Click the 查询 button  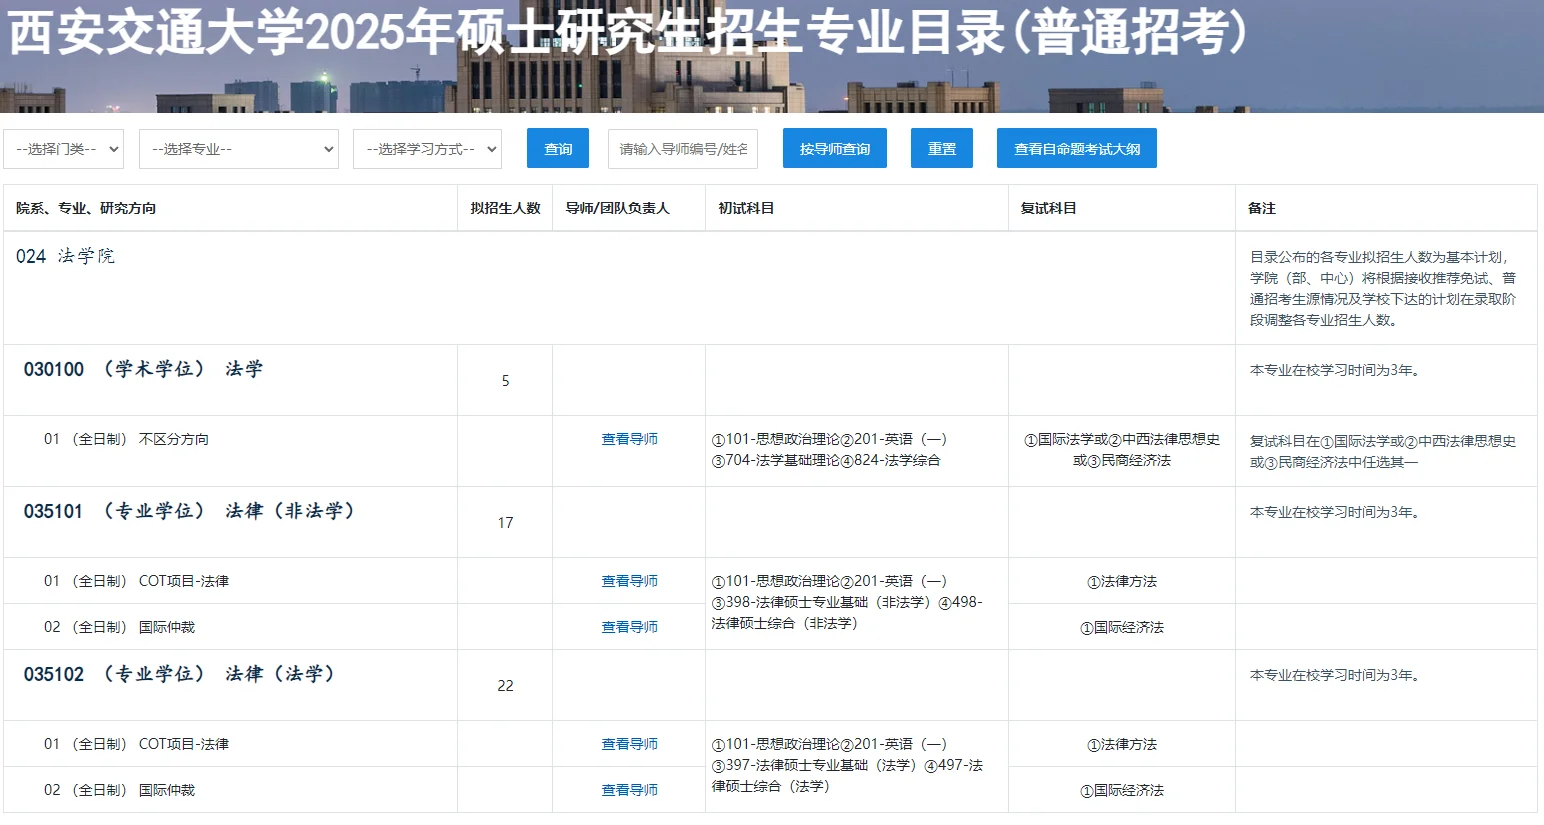point(558,149)
